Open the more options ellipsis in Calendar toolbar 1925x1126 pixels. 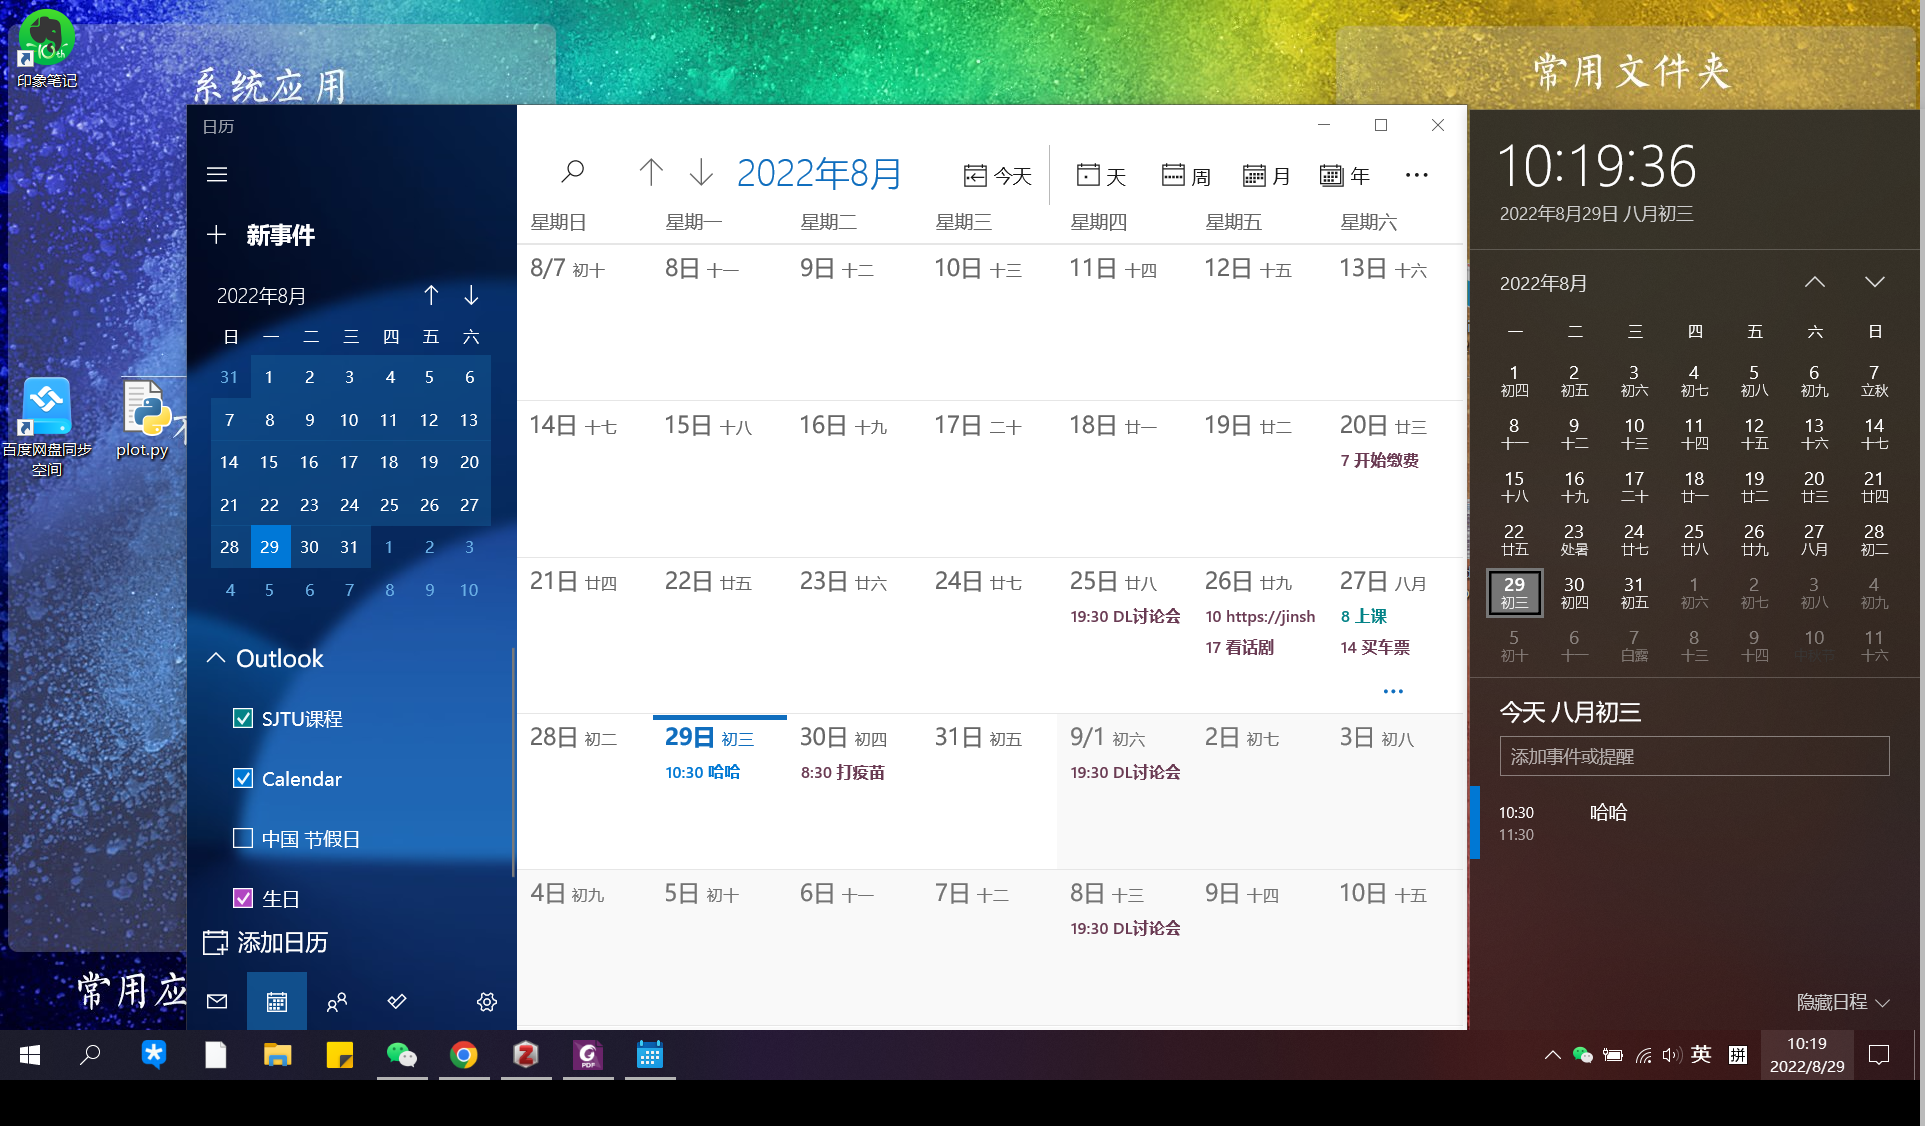point(1416,175)
